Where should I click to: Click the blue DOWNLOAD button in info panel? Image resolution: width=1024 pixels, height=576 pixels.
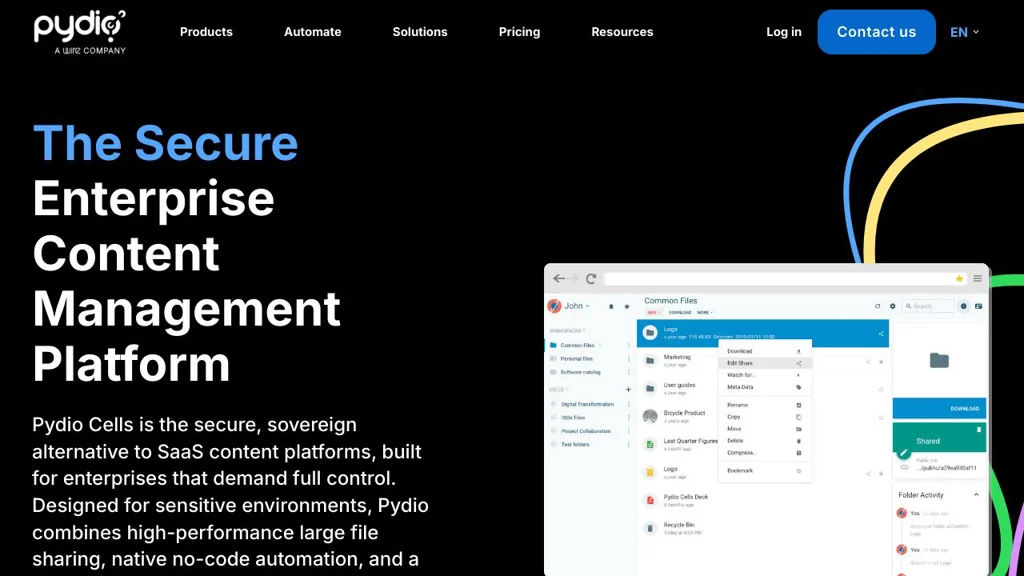click(x=939, y=408)
